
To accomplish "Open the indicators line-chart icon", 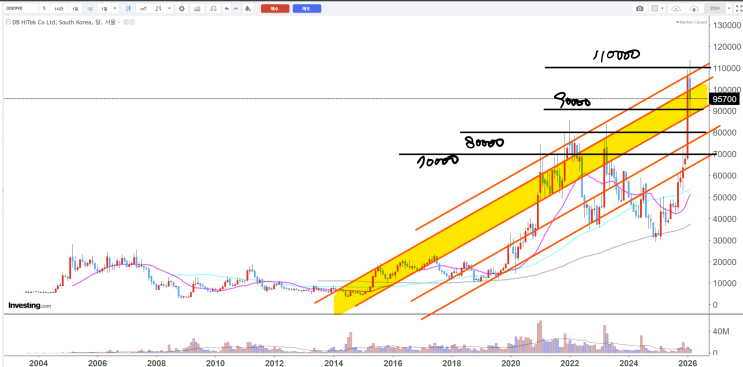I will tap(143, 9).
